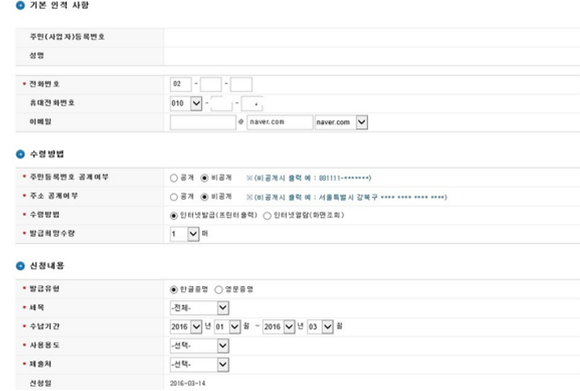Open the 발급희망수량 quantity dropdown
580x391 pixels.
(185, 234)
